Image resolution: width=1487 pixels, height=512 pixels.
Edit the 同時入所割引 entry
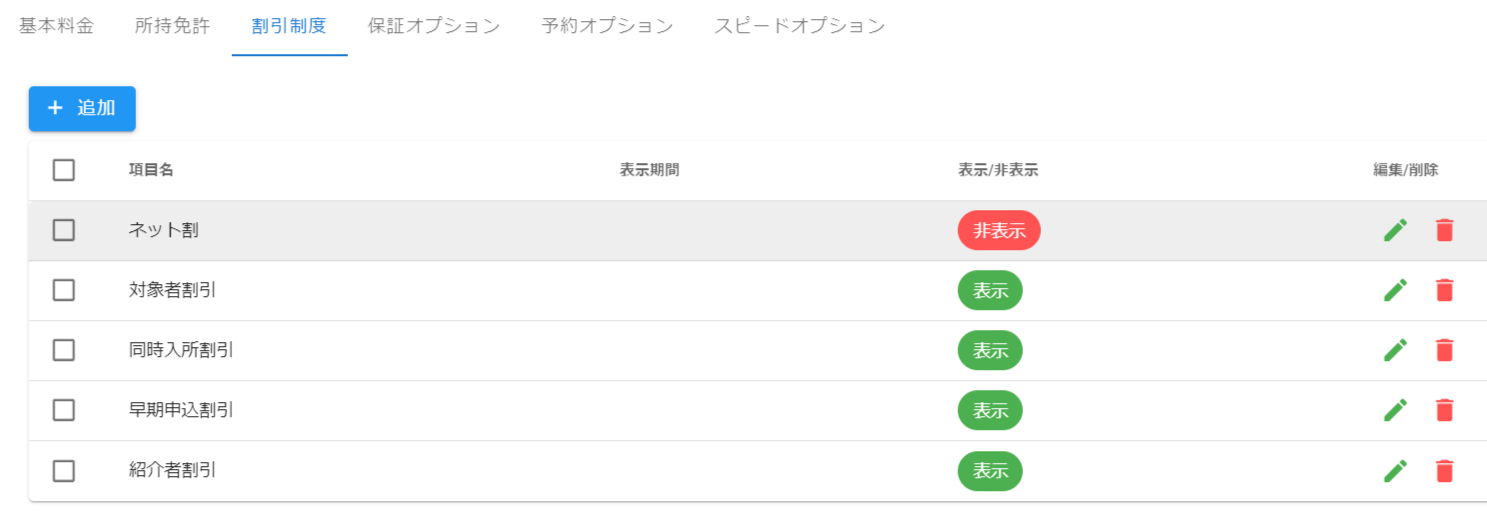click(1395, 350)
